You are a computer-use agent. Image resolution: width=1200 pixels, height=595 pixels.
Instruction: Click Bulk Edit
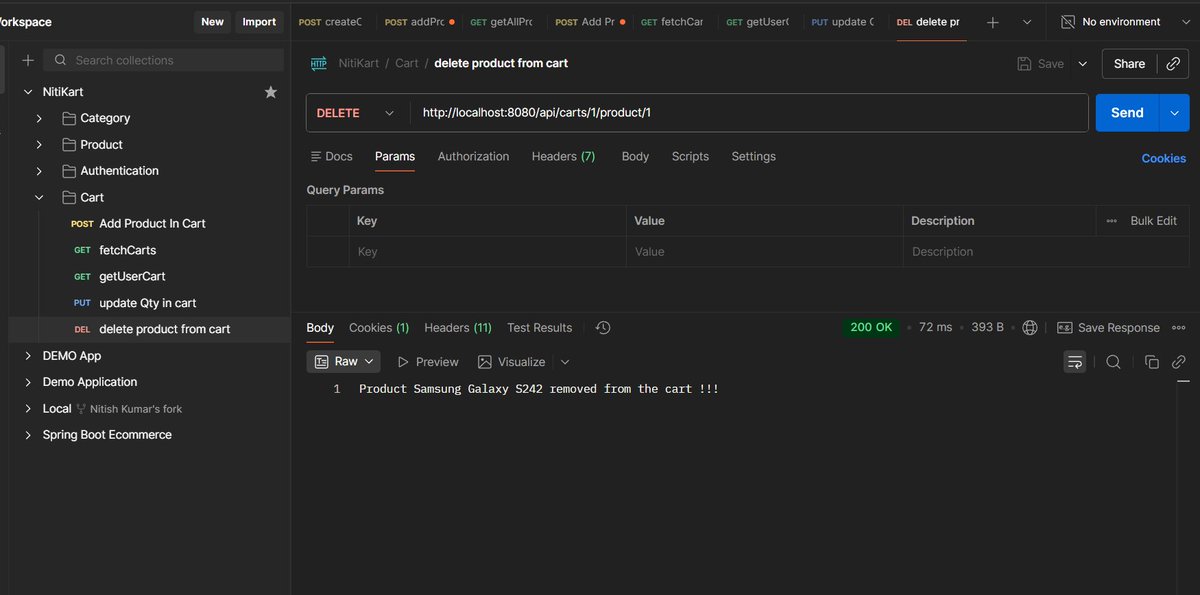(1153, 221)
